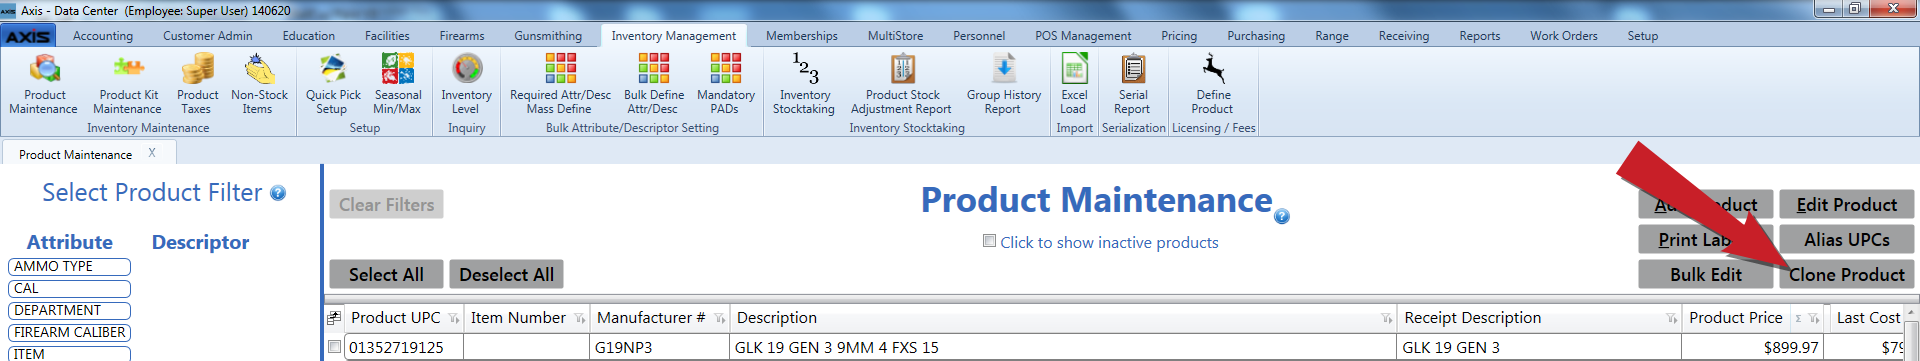Open Bulk Define Attr/Desc
Viewport: 1920px width, 361px height.
pos(653,84)
